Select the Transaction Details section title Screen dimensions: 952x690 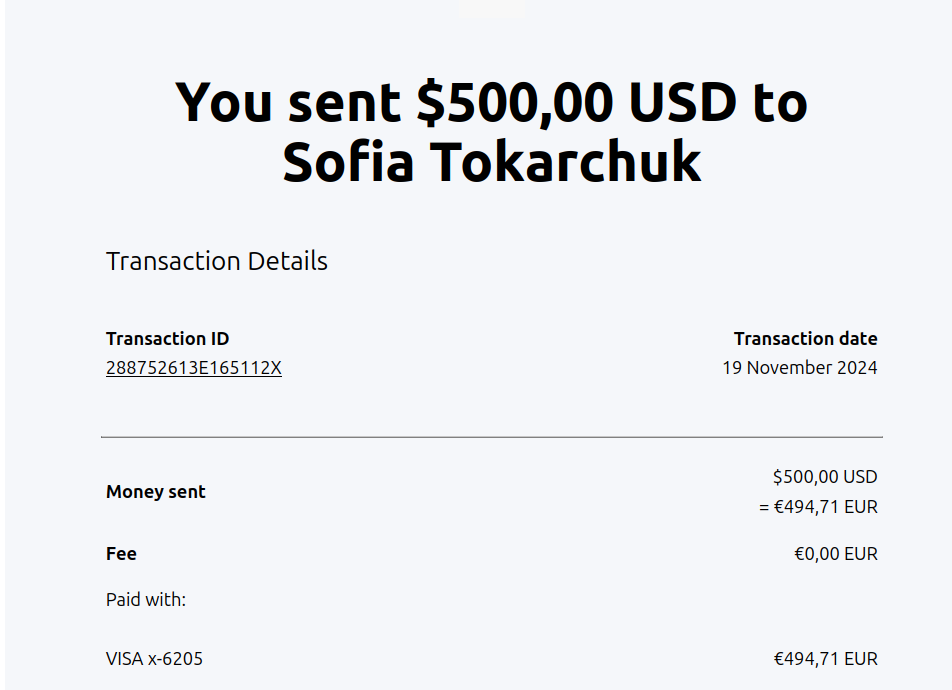tap(217, 262)
